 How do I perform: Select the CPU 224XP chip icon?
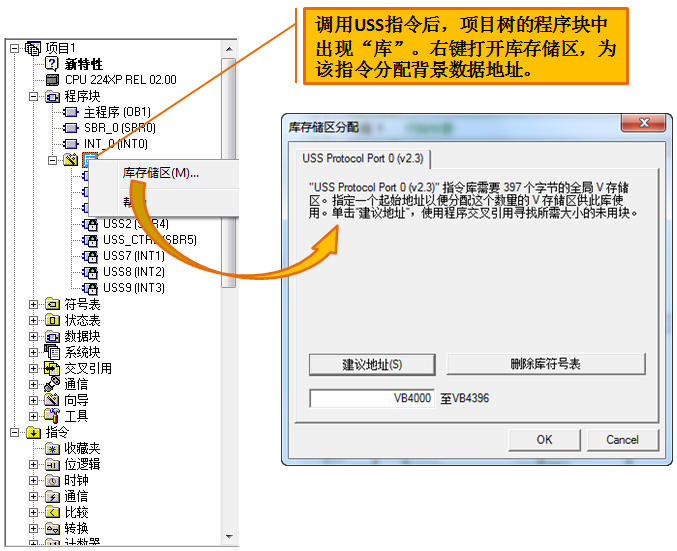52,80
